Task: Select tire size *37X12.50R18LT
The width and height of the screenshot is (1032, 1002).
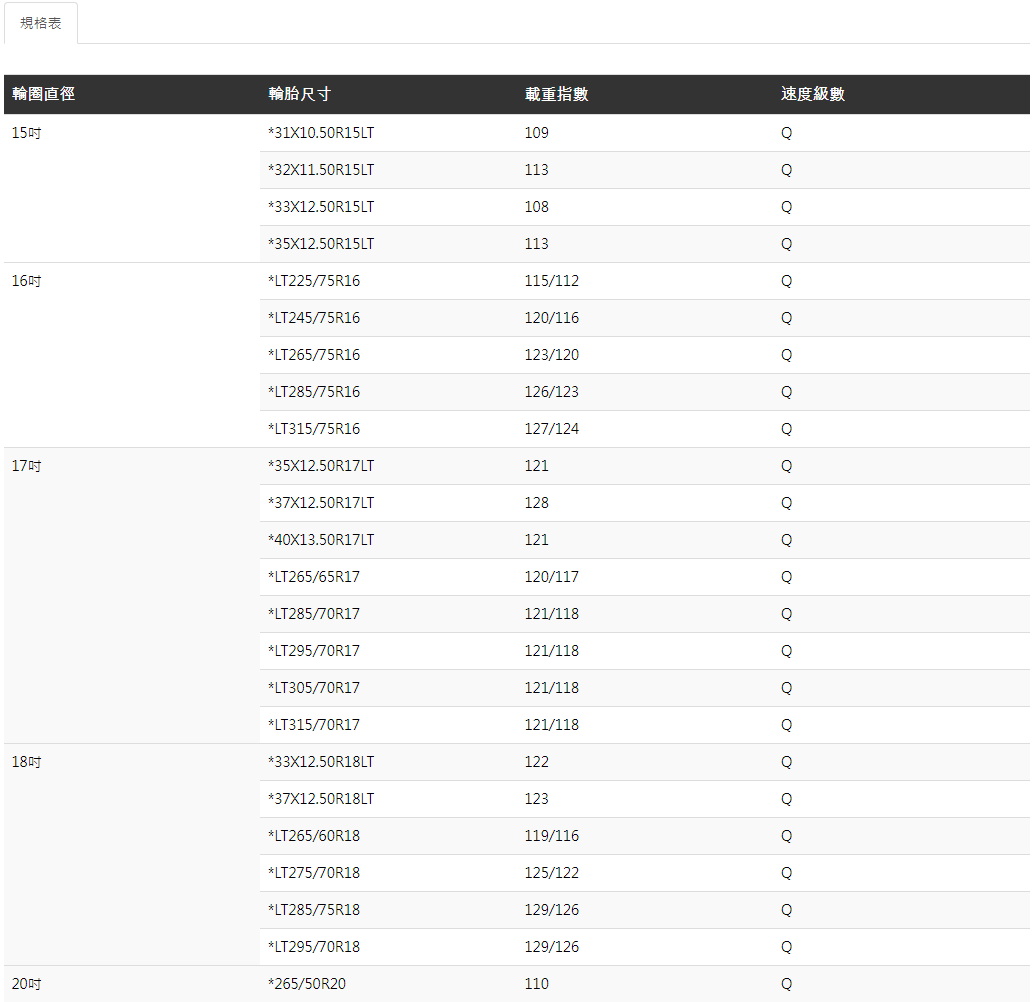Action: 320,799
